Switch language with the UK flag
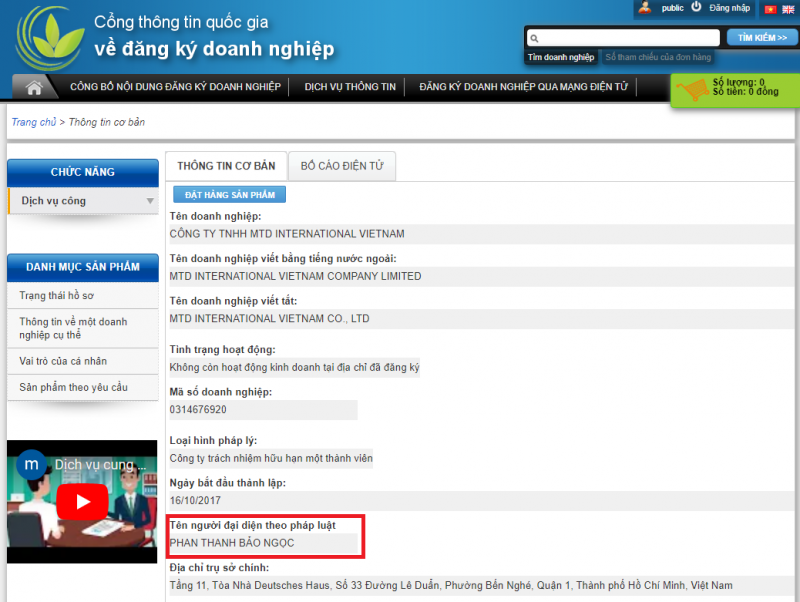The image size is (800, 602). click(x=787, y=9)
